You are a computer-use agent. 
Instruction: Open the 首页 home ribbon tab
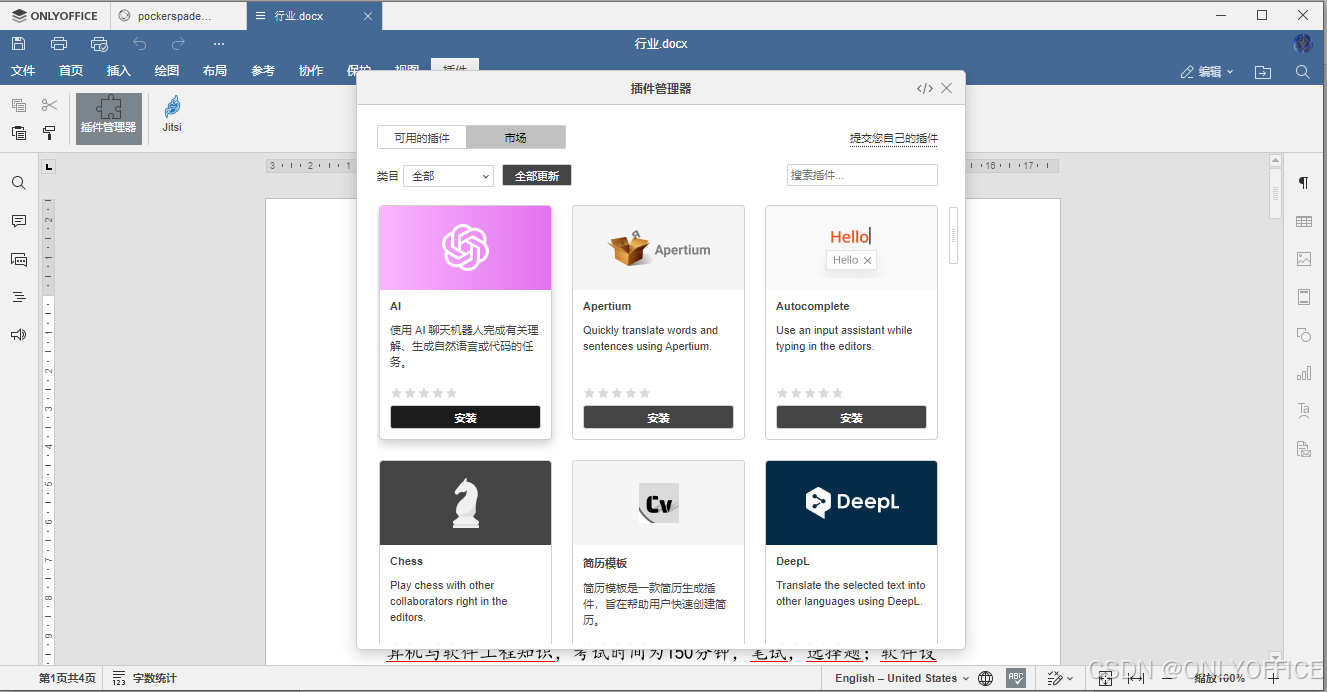pos(71,71)
